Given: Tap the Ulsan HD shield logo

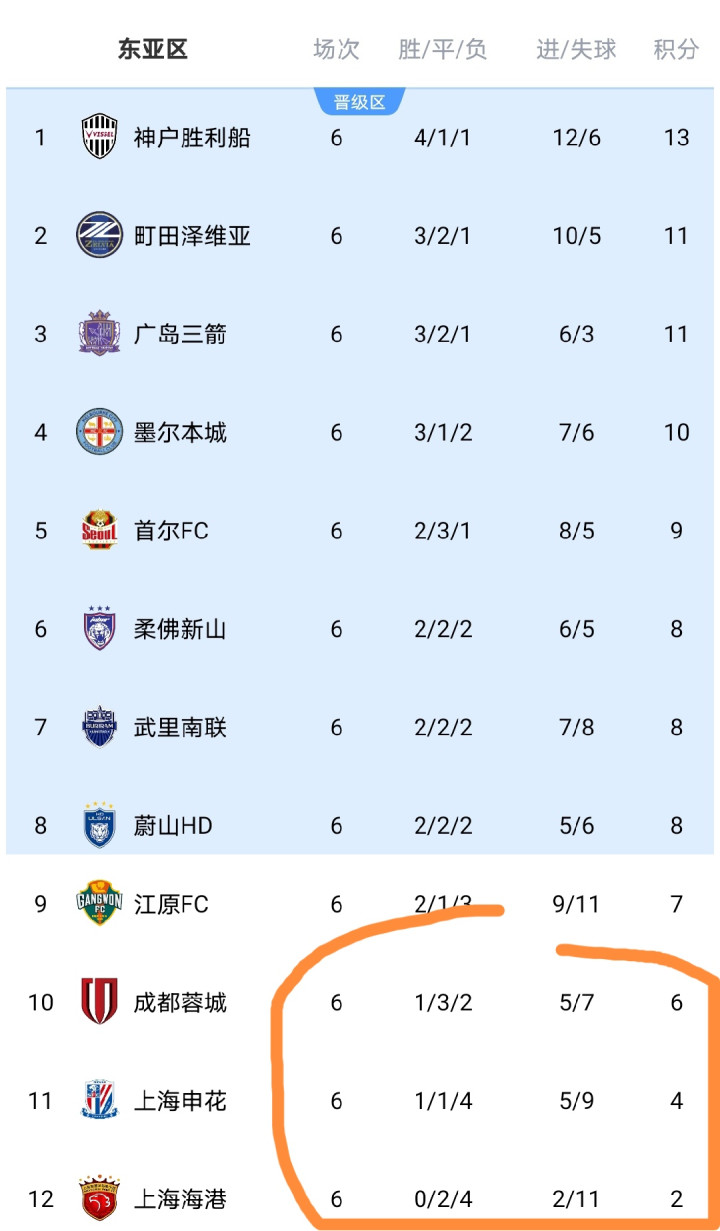Looking at the screenshot, I should point(100,825).
